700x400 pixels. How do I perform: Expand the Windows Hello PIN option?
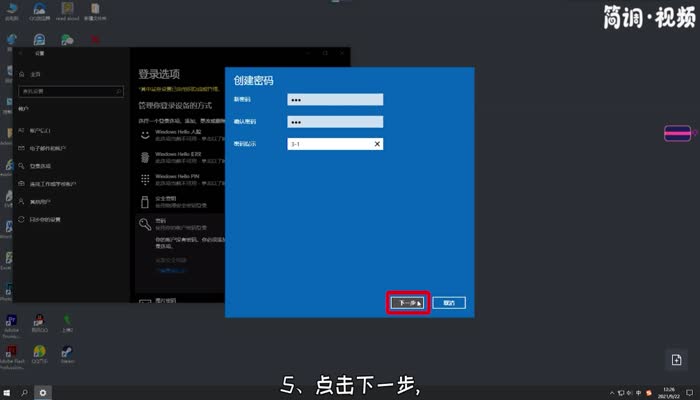(x=181, y=179)
